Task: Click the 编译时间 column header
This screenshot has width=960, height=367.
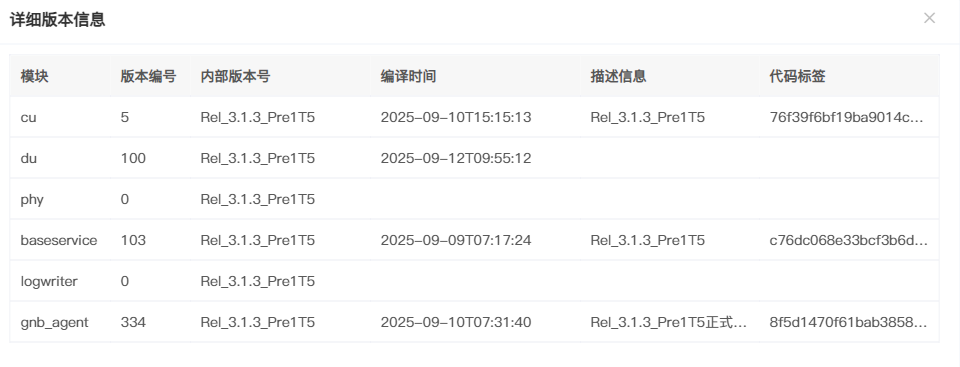Action: pyautogui.click(x=408, y=76)
